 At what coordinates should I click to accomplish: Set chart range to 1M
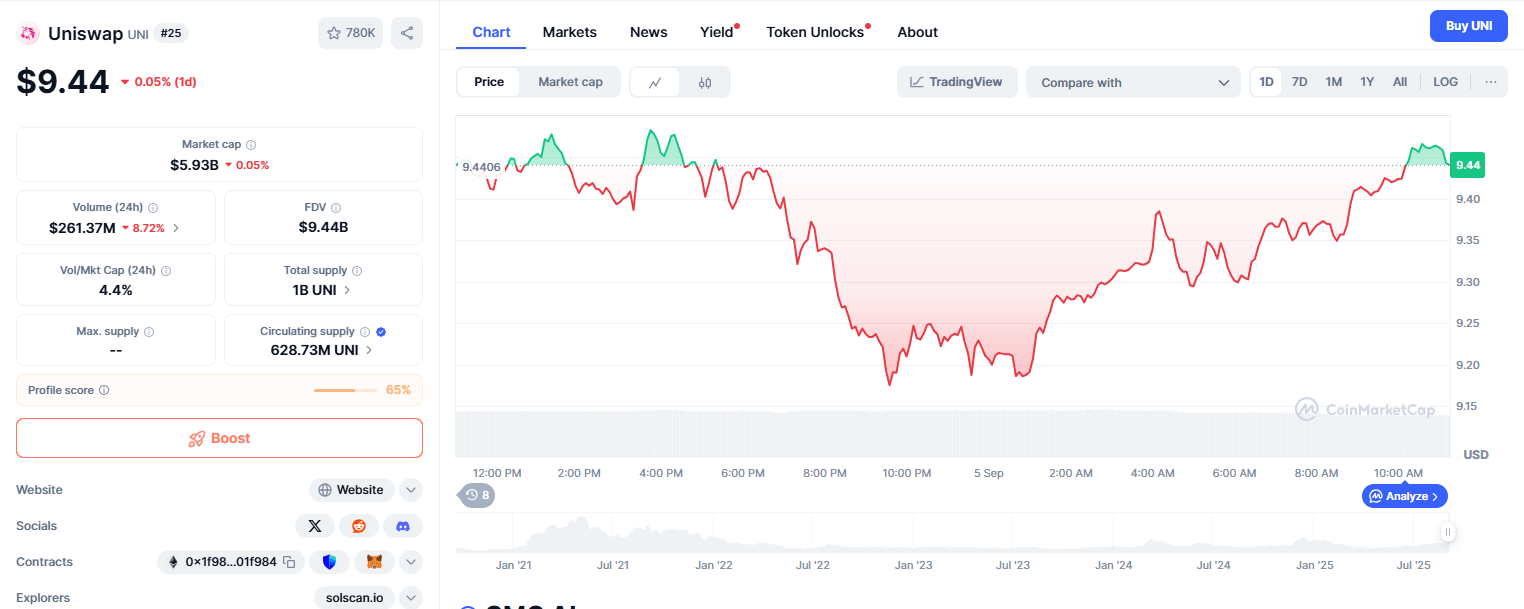[x=1333, y=82]
